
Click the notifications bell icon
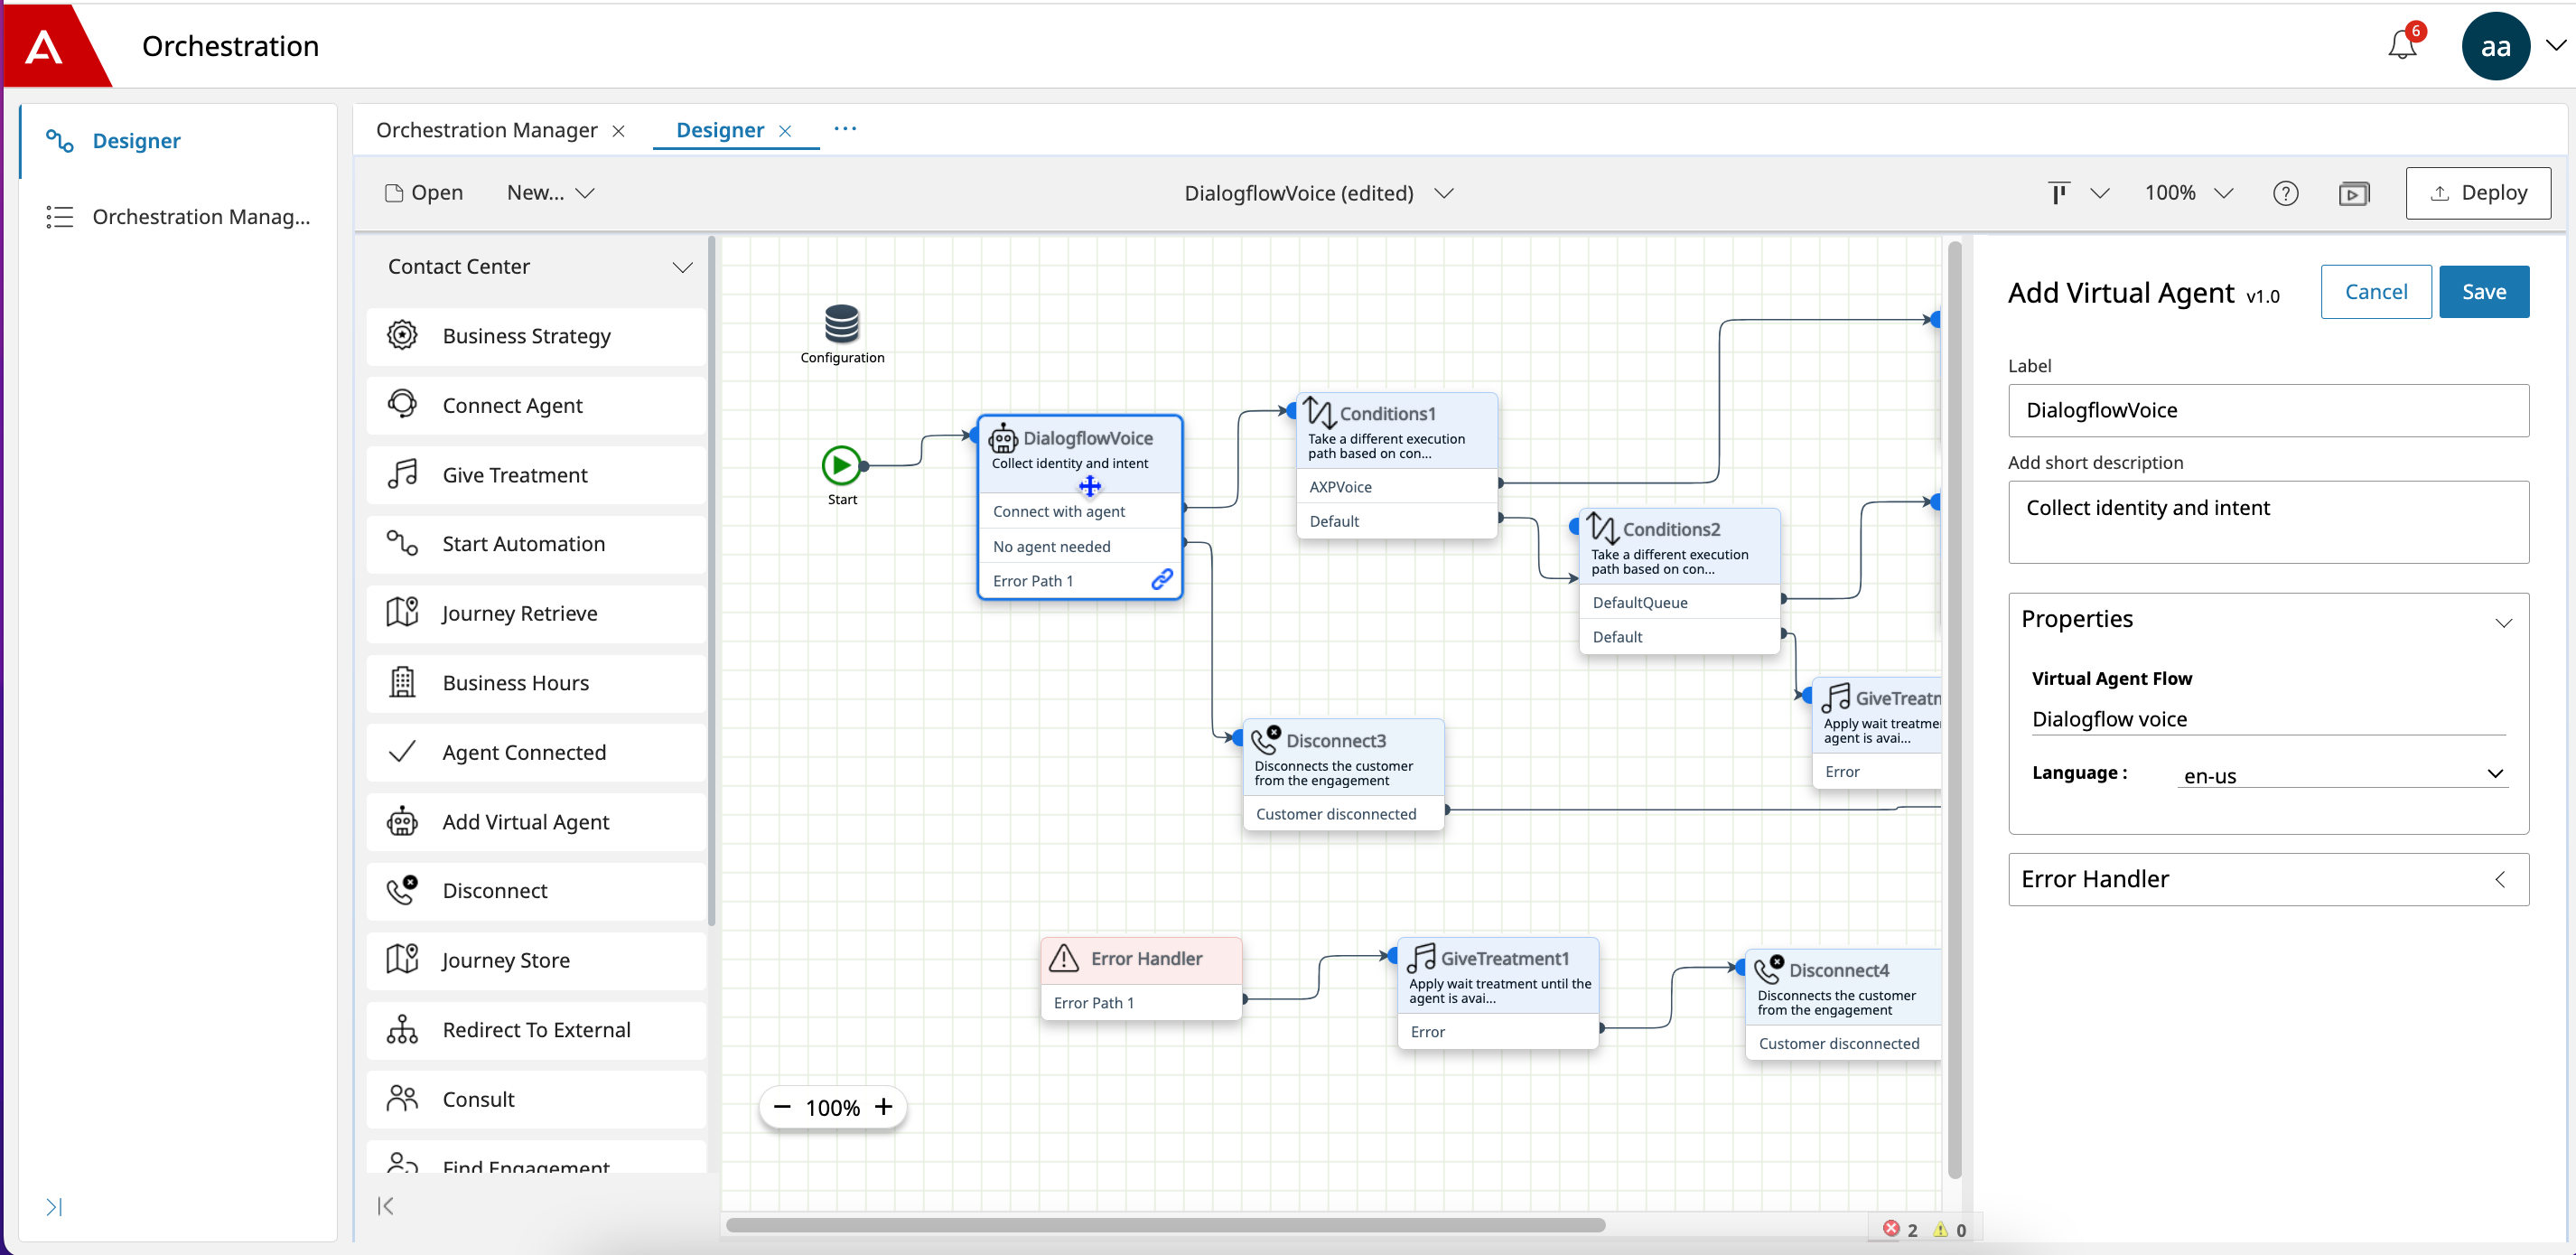[2402, 45]
